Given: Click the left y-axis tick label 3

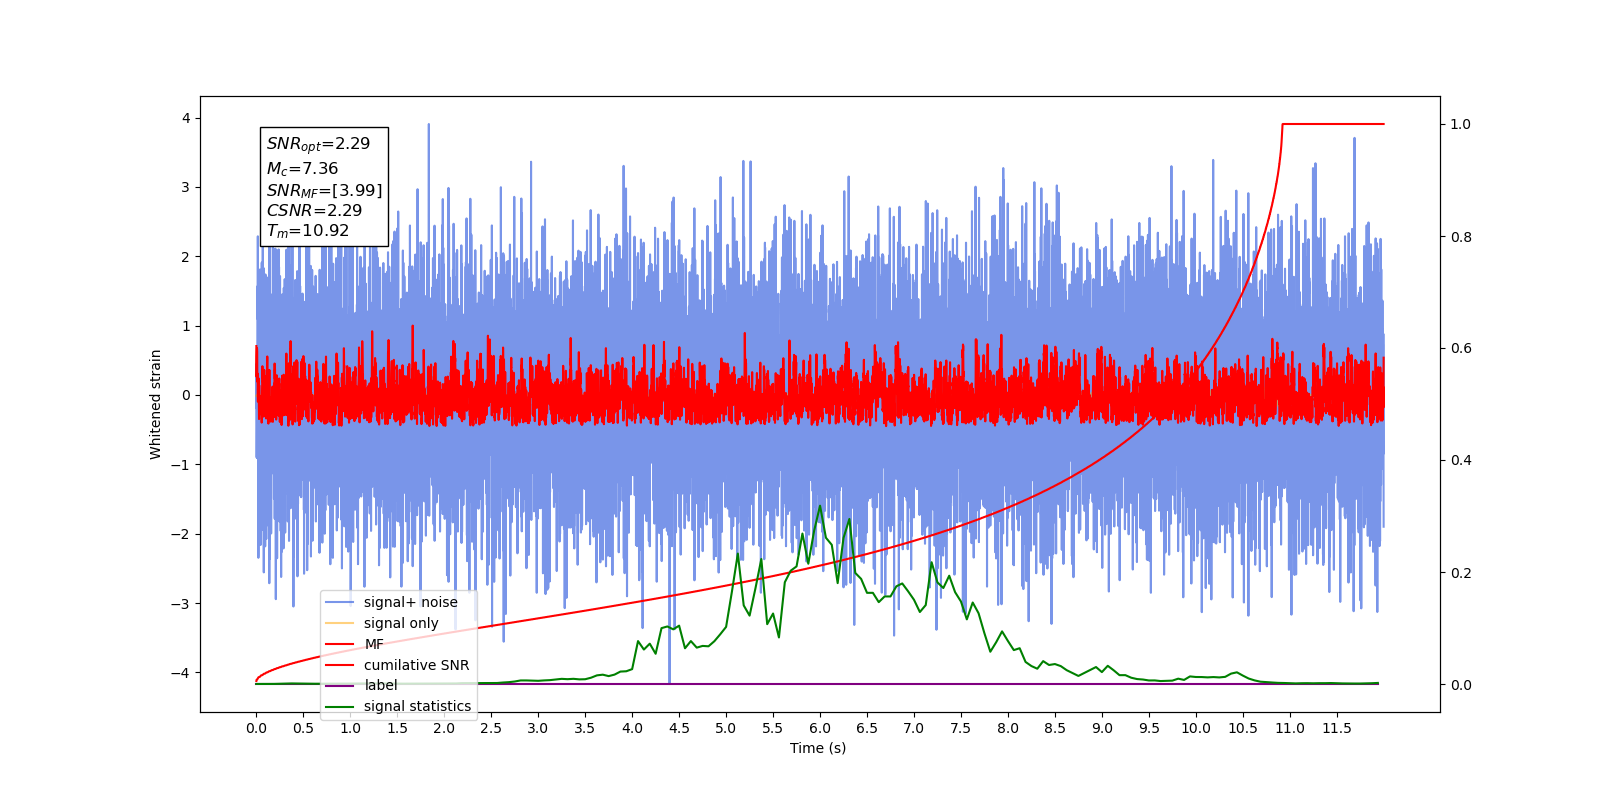Looking at the screenshot, I should coord(186,187).
